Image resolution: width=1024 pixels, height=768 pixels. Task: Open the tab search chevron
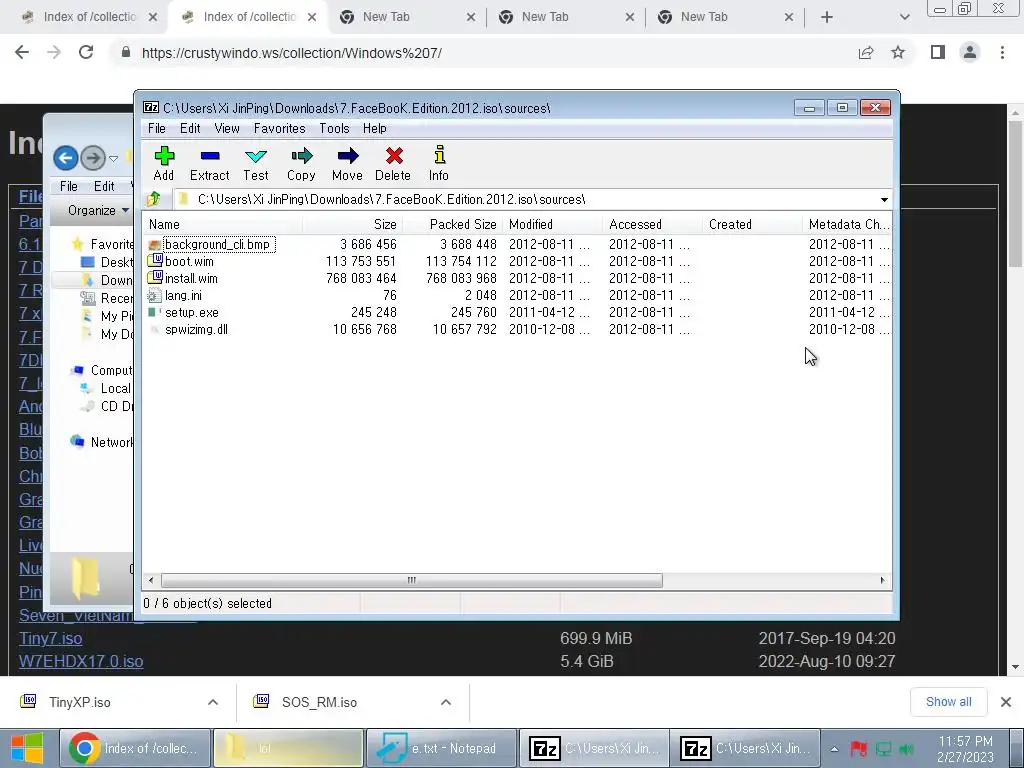pos(904,17)
